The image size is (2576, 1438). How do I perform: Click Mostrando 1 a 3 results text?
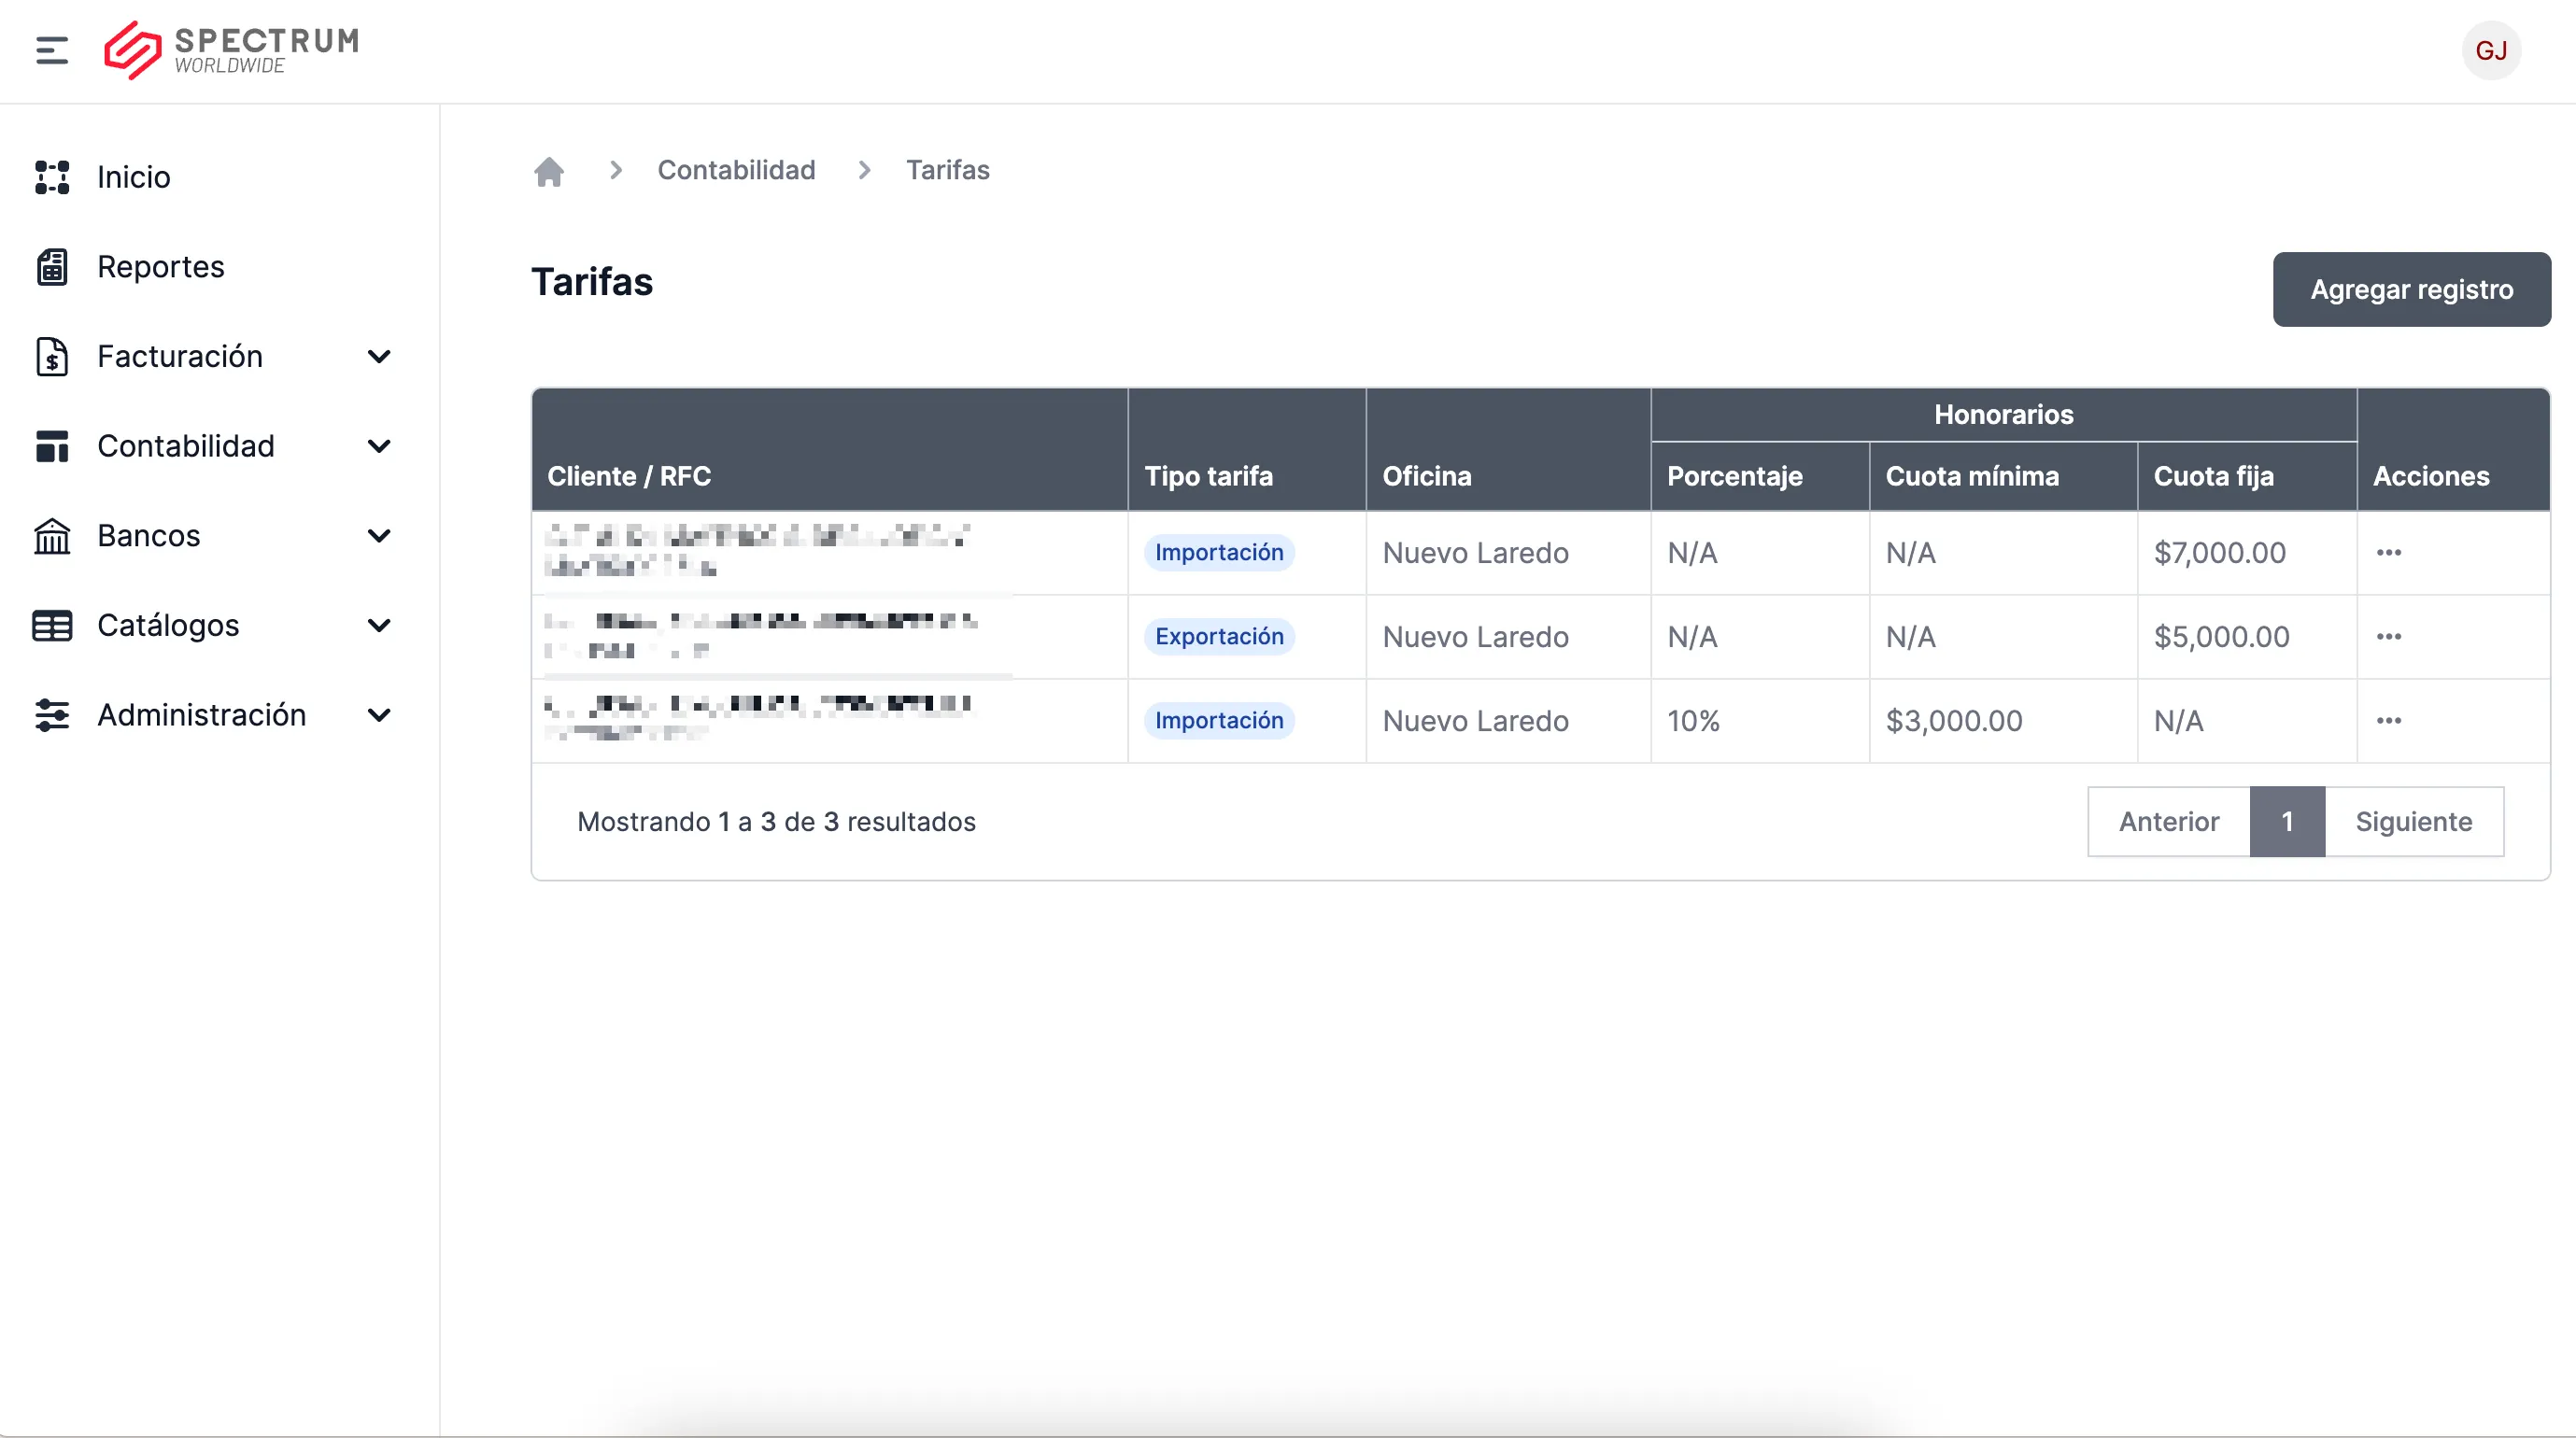(776, 822)
